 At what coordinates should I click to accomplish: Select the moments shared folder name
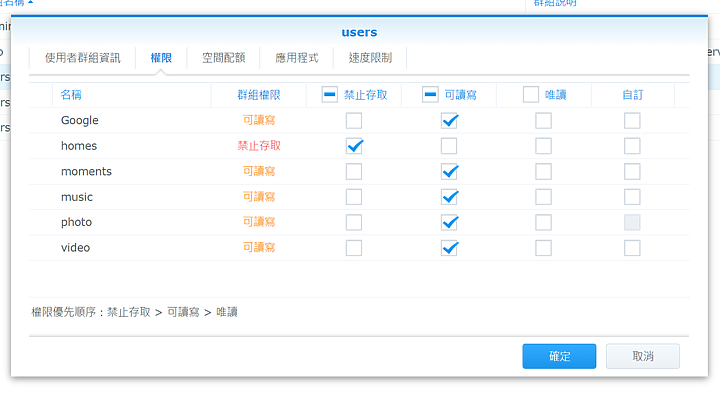[86, 171]
